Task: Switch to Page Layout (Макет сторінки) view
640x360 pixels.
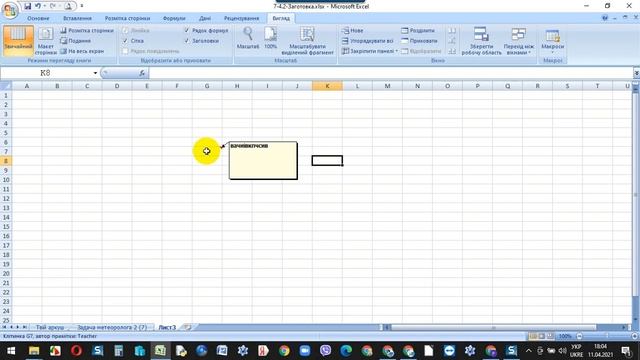Action: [x=45, y=40]
